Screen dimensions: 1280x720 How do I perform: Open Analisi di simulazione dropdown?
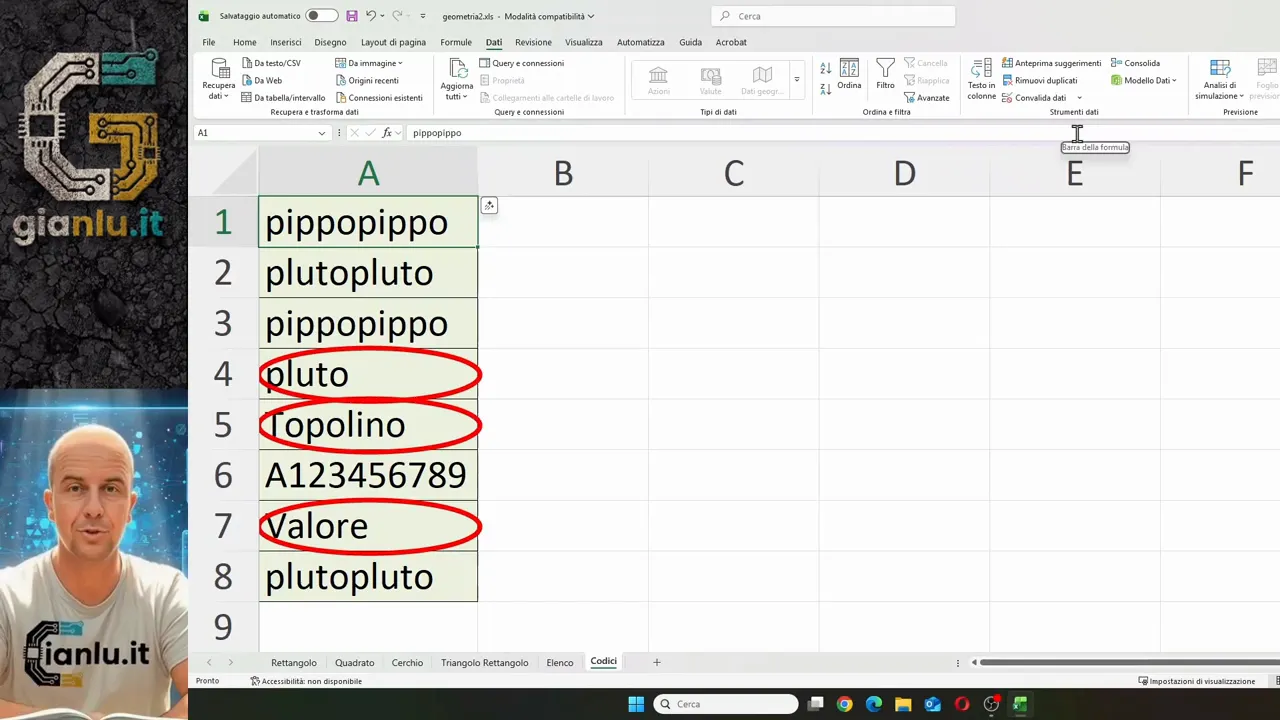coord(1220,79)
